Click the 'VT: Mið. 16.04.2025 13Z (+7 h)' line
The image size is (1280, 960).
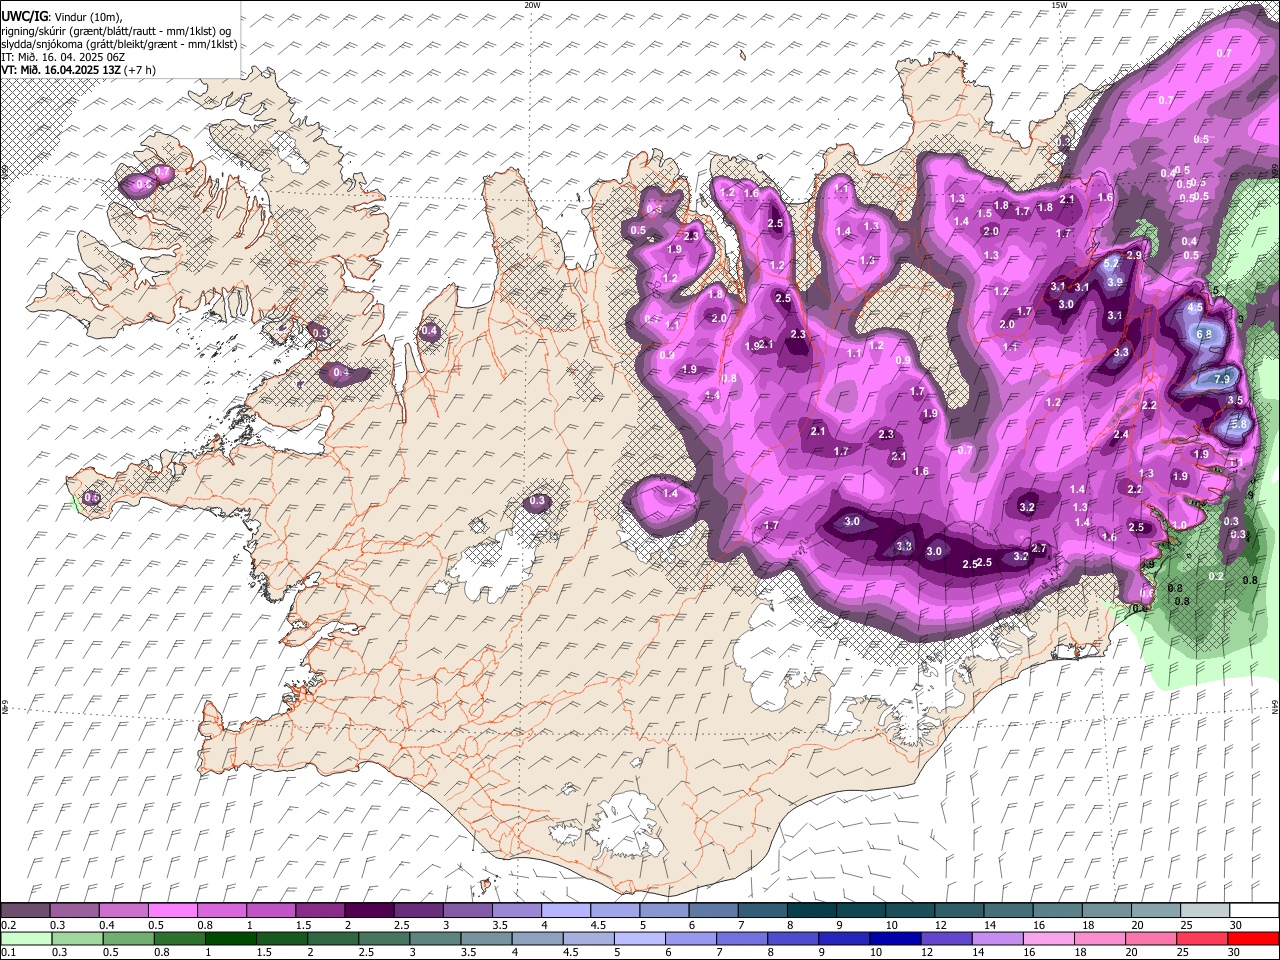[78, 70]
